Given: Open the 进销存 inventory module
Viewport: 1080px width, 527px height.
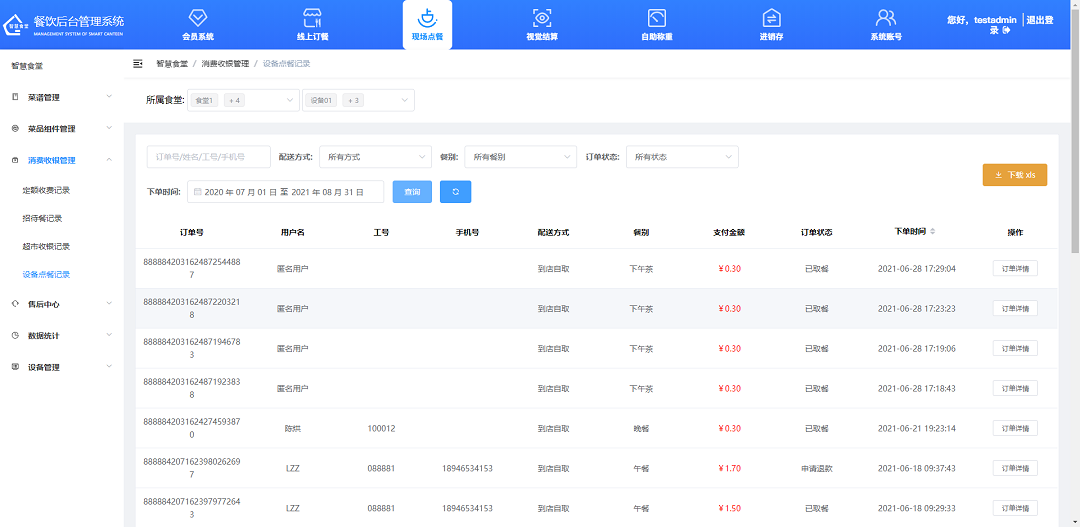Looking at the screenshot, I should [771, 24].
